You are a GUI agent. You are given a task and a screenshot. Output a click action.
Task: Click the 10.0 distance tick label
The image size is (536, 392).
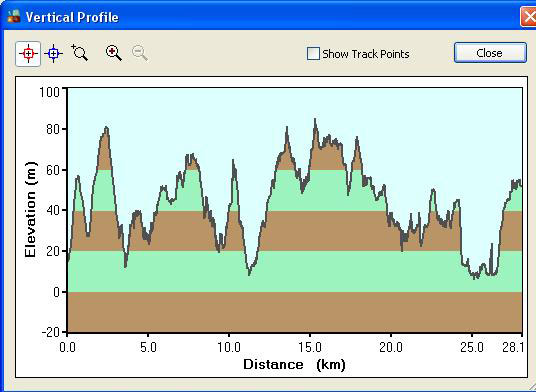[x=229, y=347]
